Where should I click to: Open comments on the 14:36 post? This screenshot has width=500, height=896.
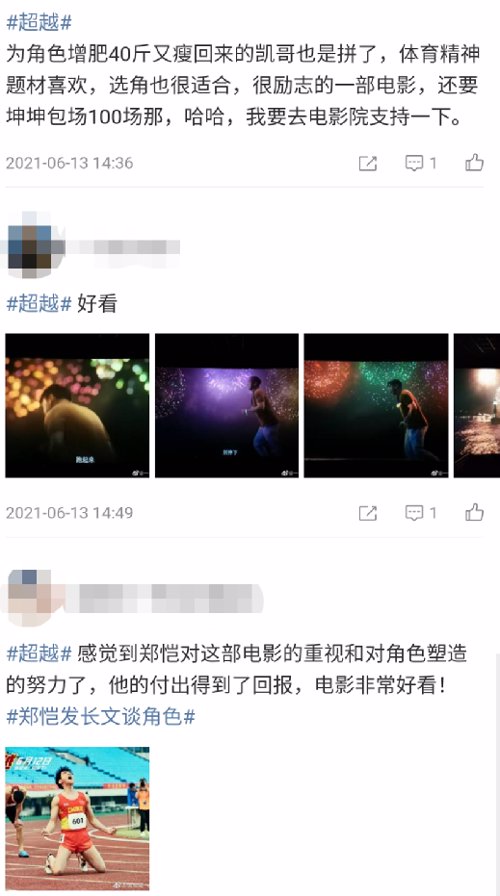point(421,163)
